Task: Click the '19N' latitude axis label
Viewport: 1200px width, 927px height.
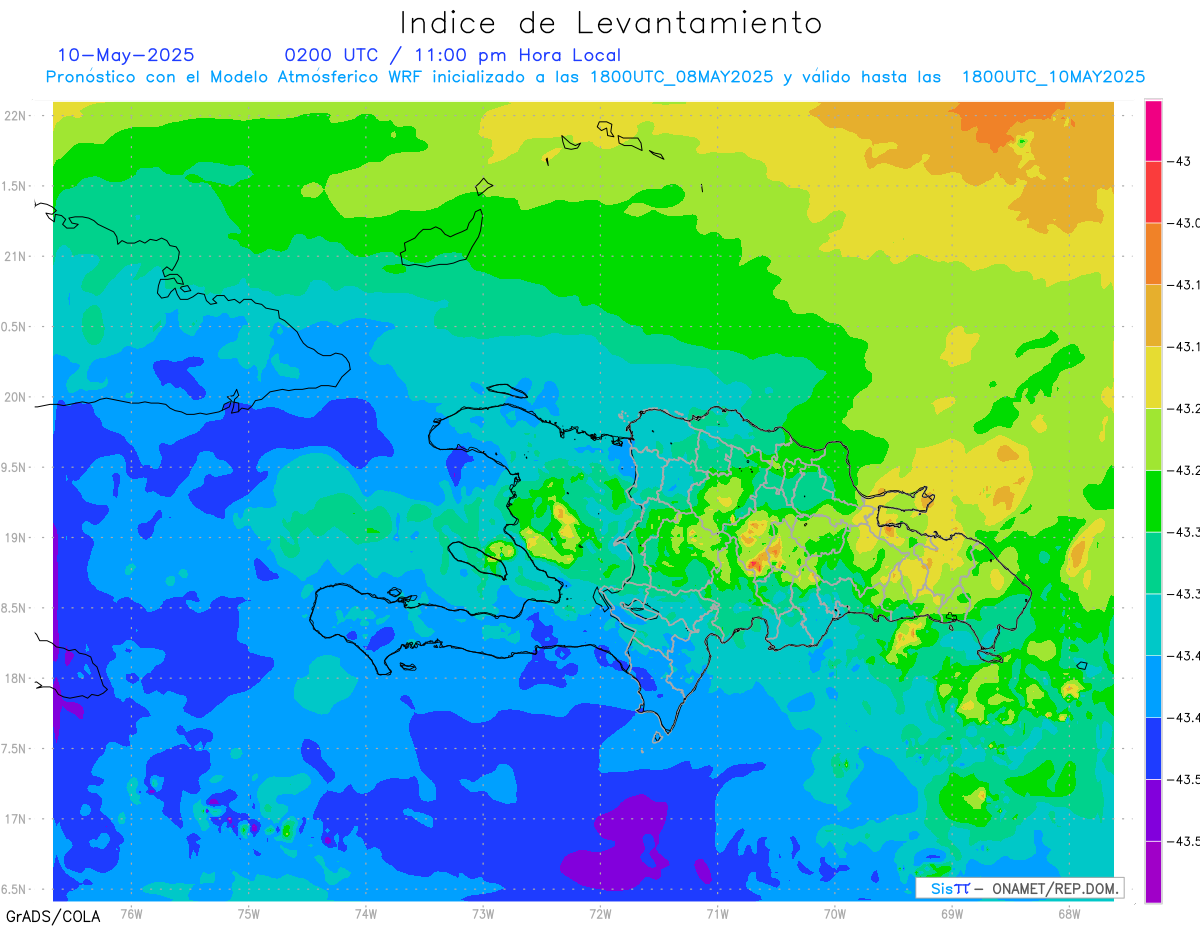Action: click(x=16, y=537)
